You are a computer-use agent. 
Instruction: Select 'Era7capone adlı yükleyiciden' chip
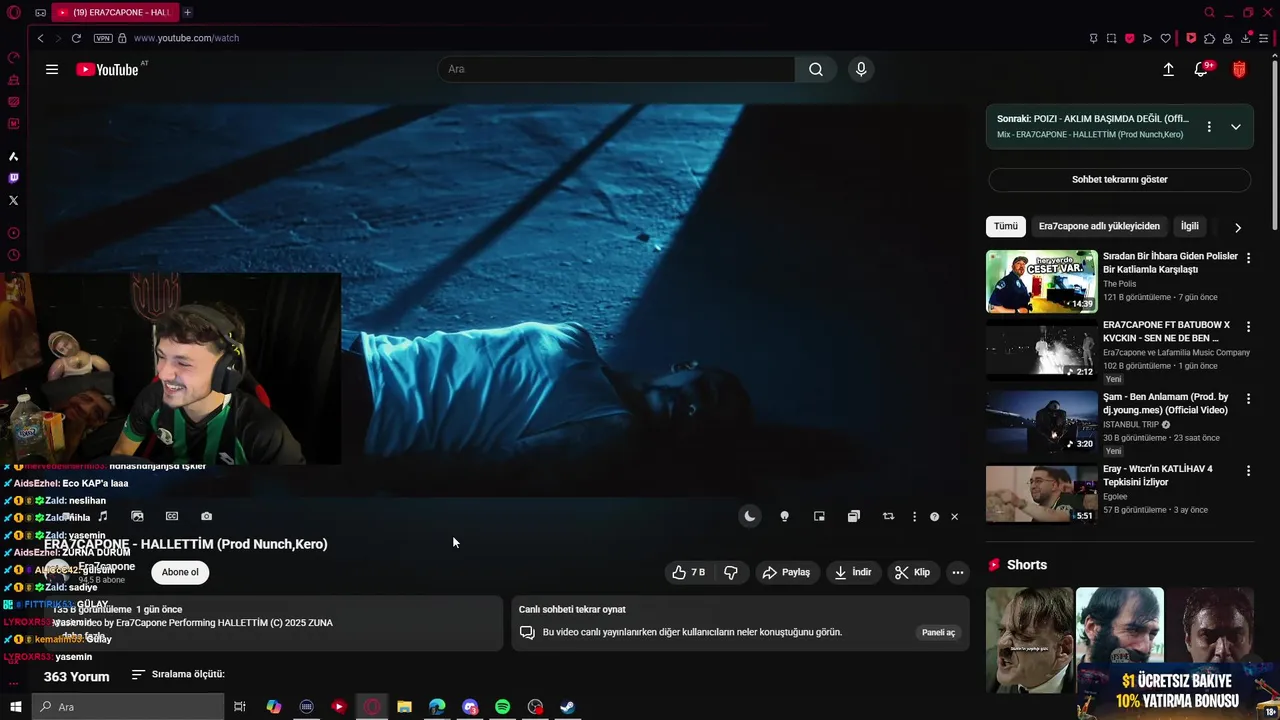coord(1099,226)
